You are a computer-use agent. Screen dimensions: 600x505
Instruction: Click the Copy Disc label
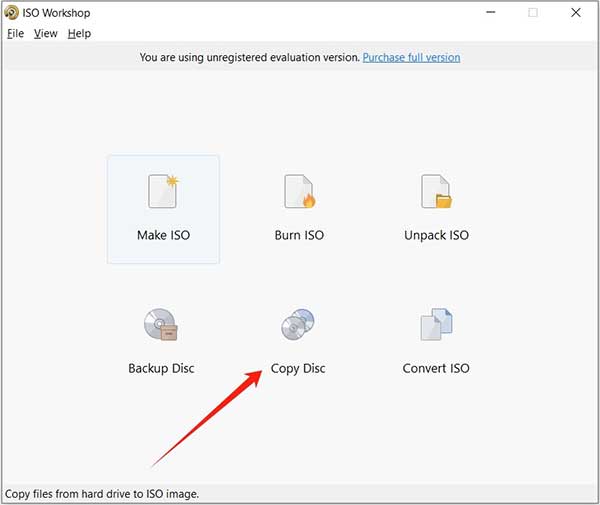pyautogui.click(x=298, y=368)
